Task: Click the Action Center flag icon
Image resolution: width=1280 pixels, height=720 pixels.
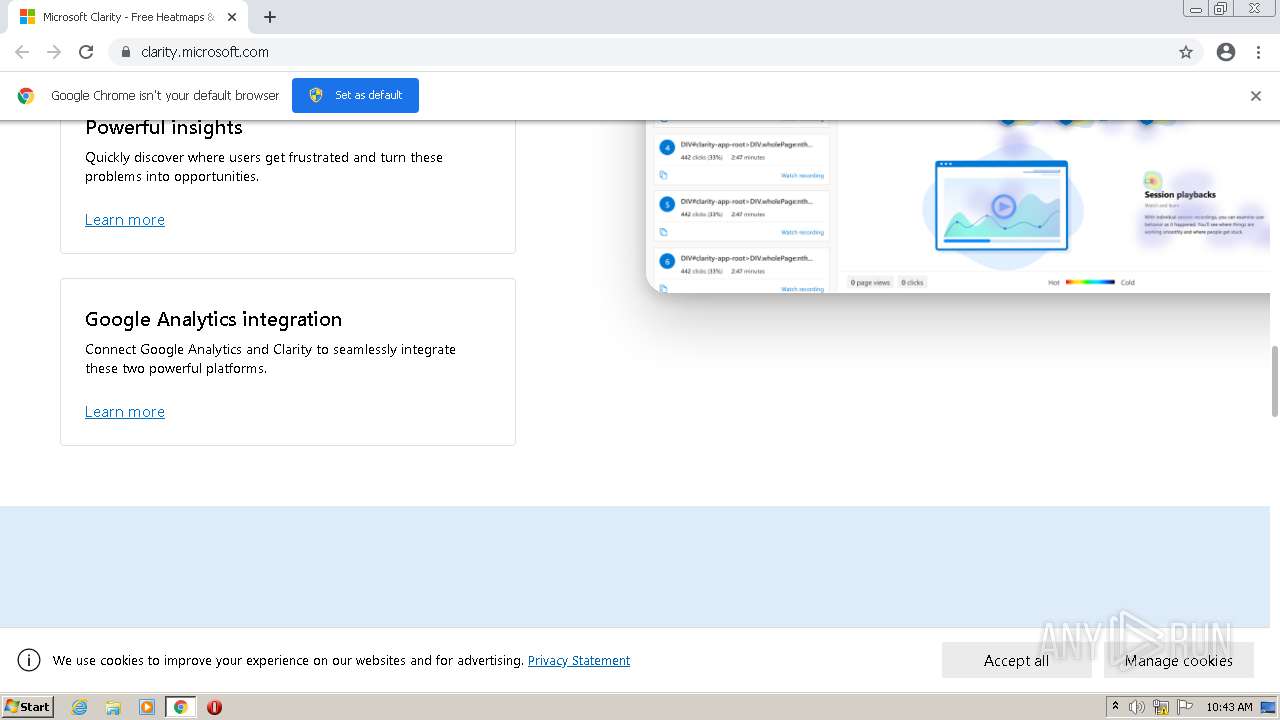Action: pyautogui.click(x=1185, y=707)
